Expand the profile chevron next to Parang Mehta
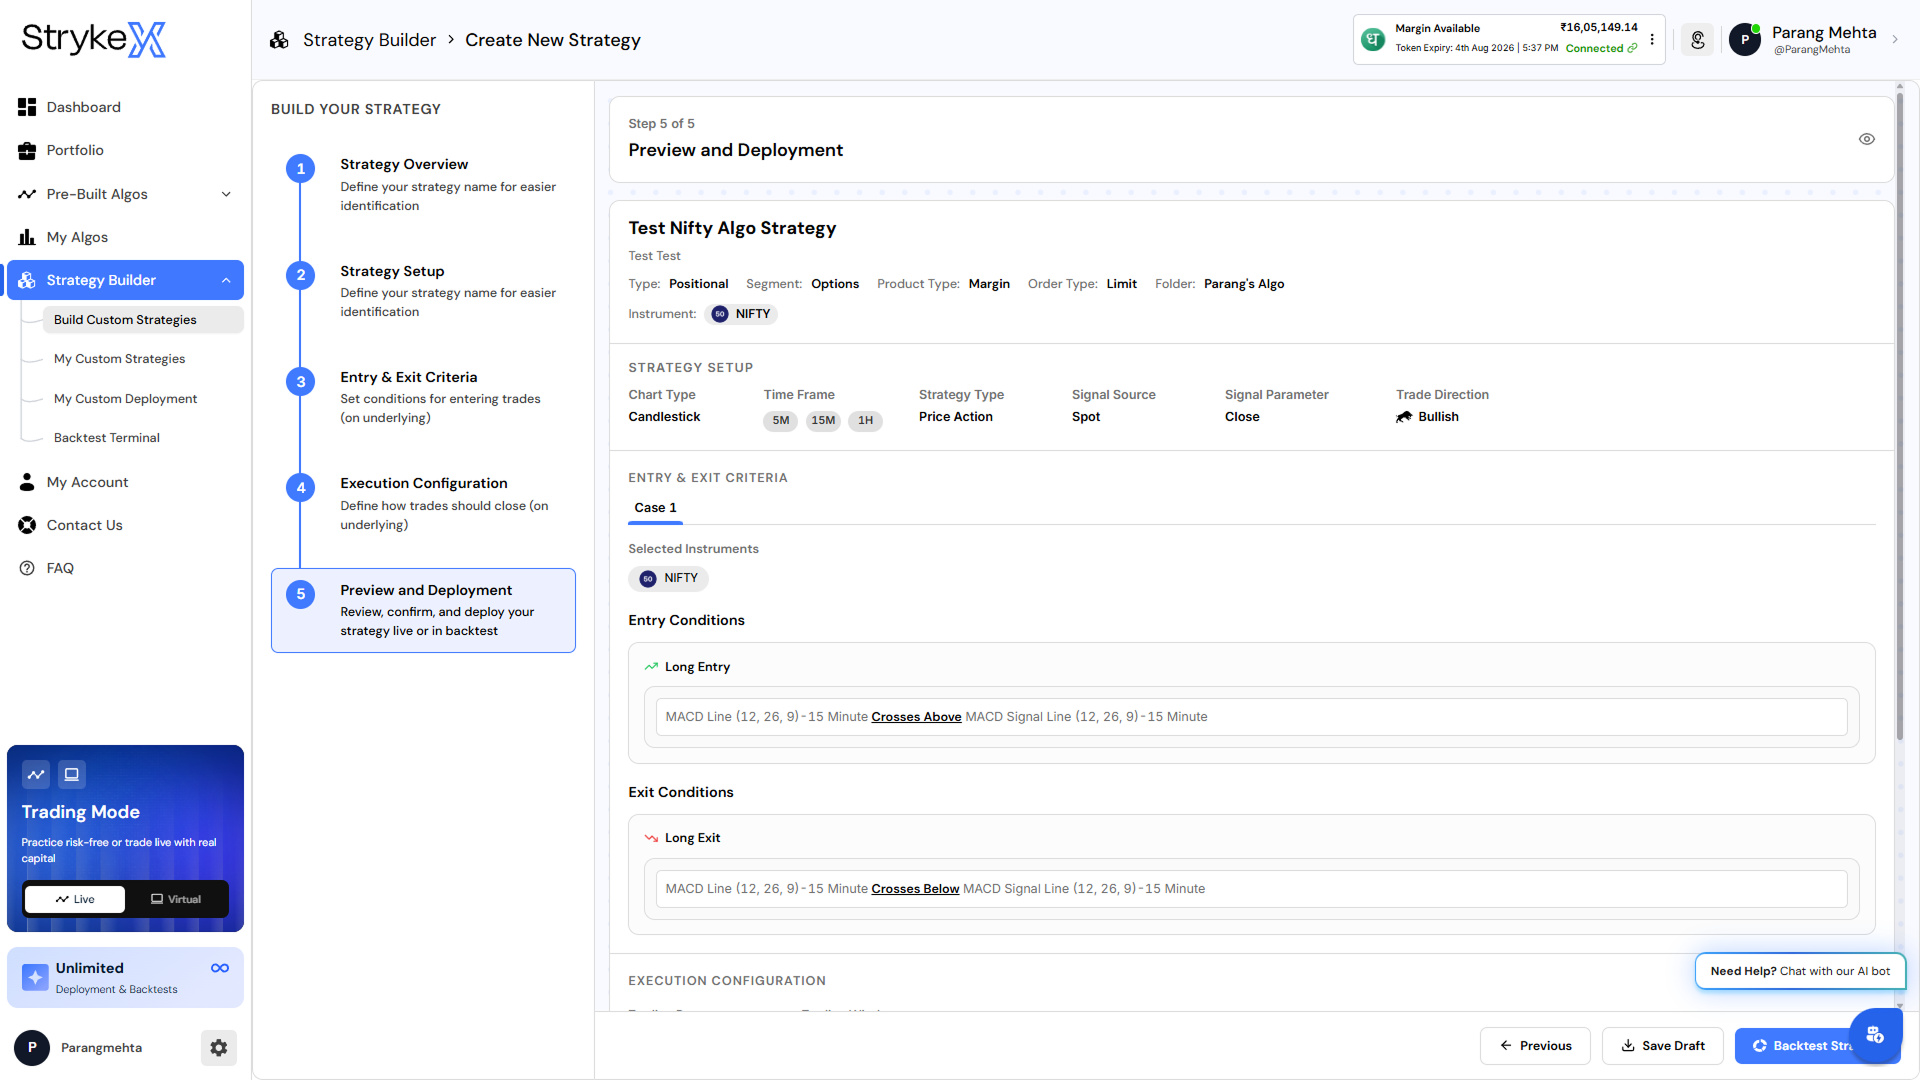1920x1080 pixels. (1894, 40)
